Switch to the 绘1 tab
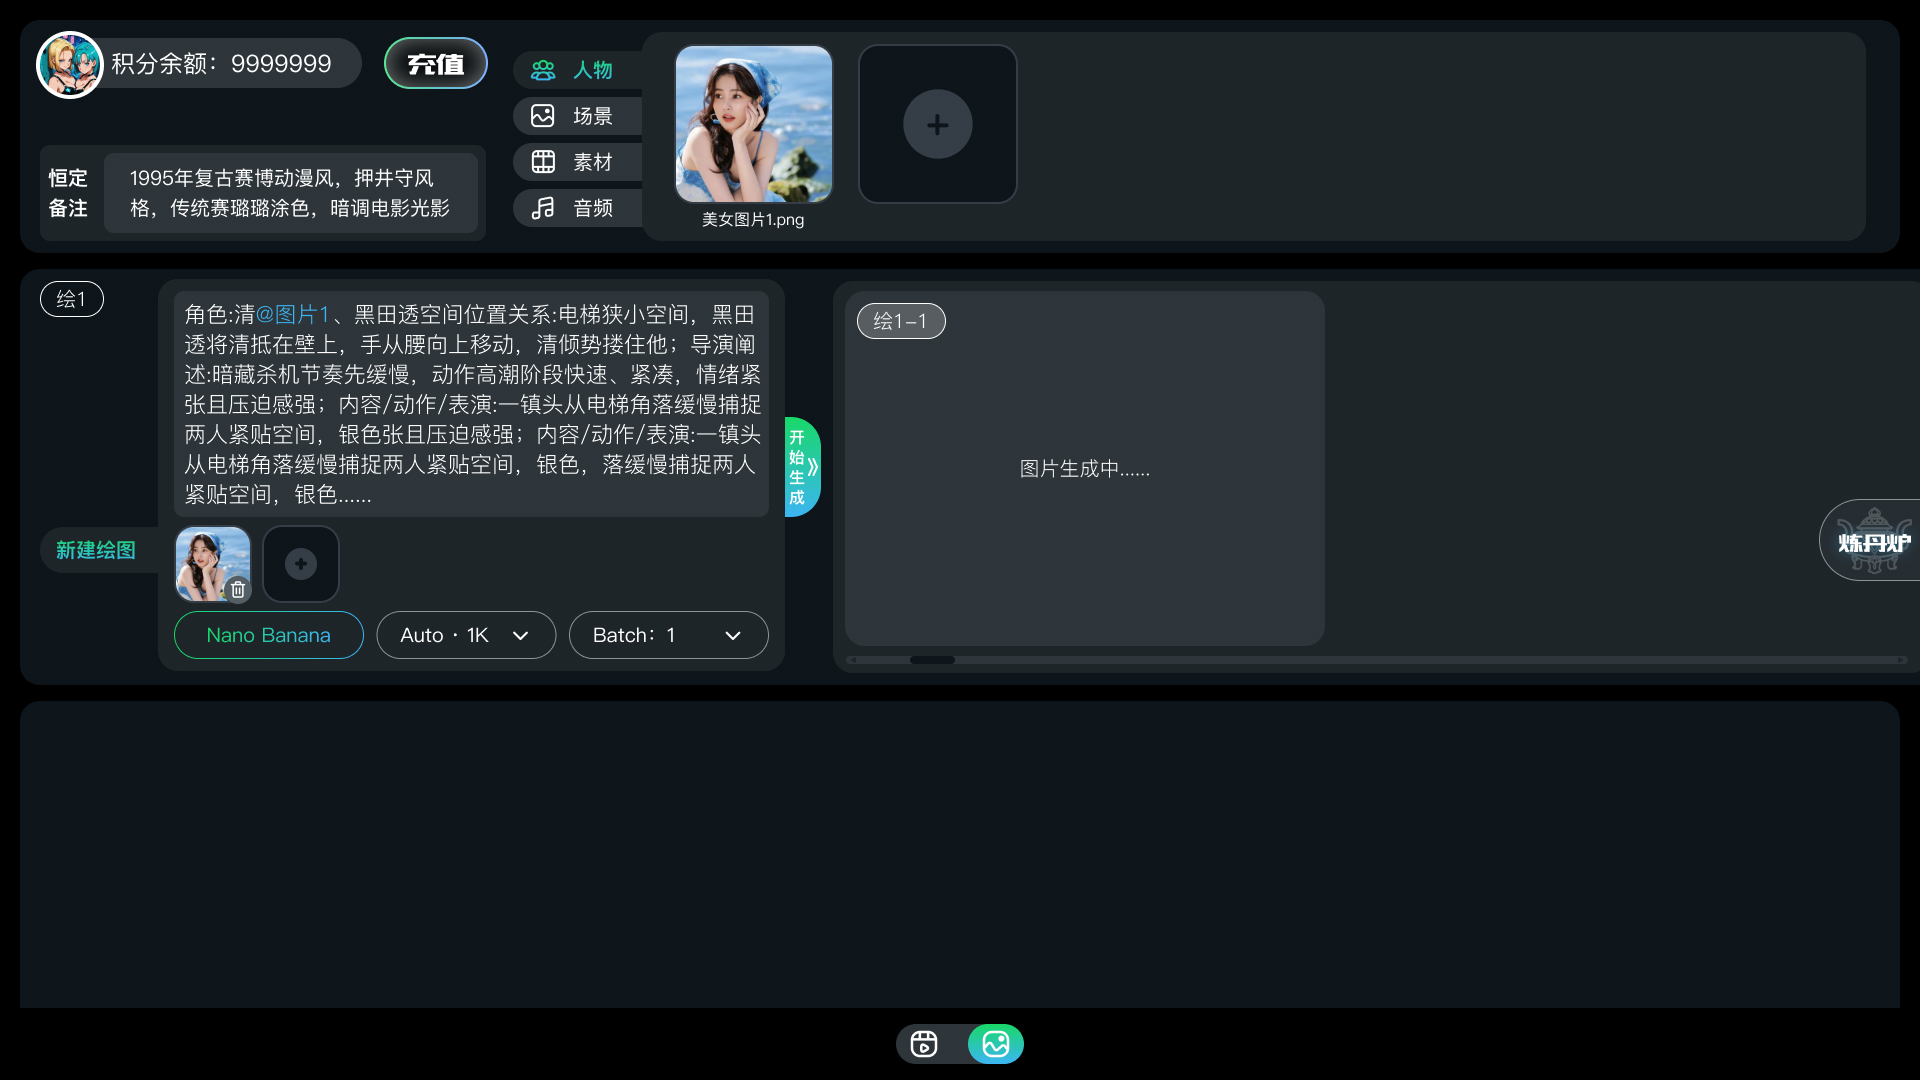 [71, 298]
